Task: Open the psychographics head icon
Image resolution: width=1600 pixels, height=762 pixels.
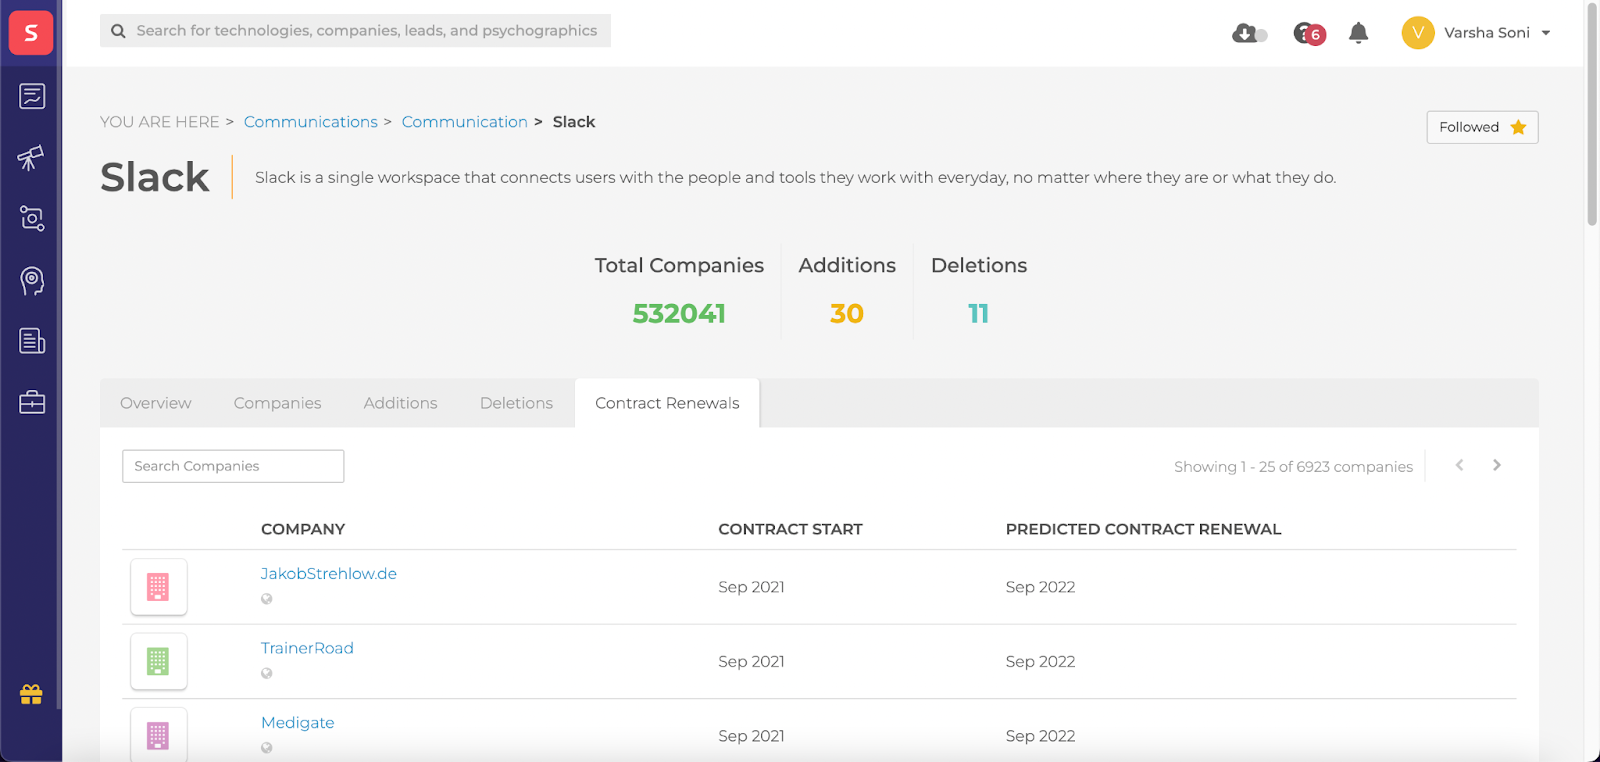Action: point(32,281)
